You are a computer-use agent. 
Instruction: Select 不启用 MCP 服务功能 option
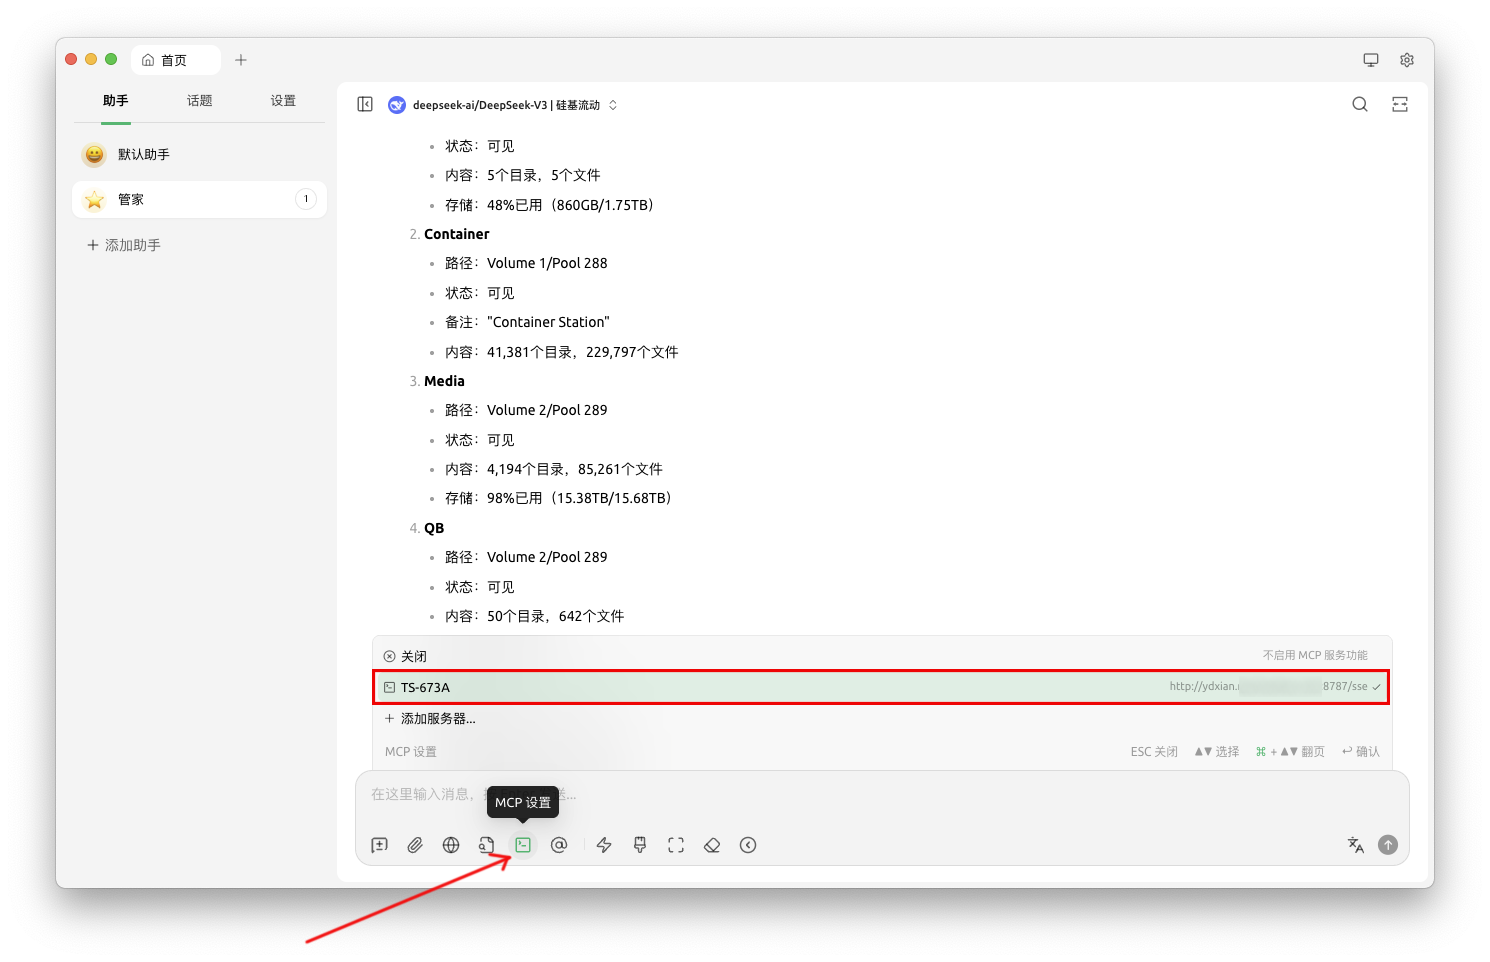pos(1313,655)
